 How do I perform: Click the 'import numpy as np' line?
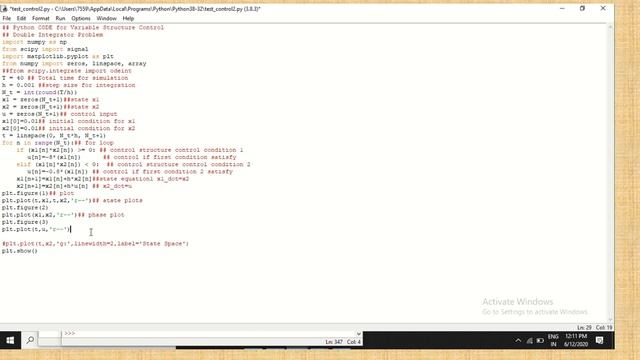point(34,42)
